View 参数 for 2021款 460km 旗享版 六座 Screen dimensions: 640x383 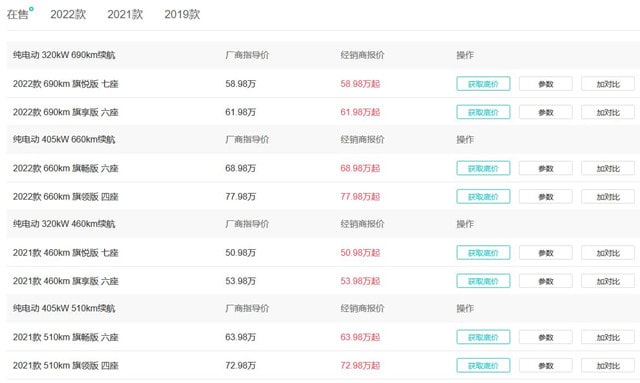point(546,281)
